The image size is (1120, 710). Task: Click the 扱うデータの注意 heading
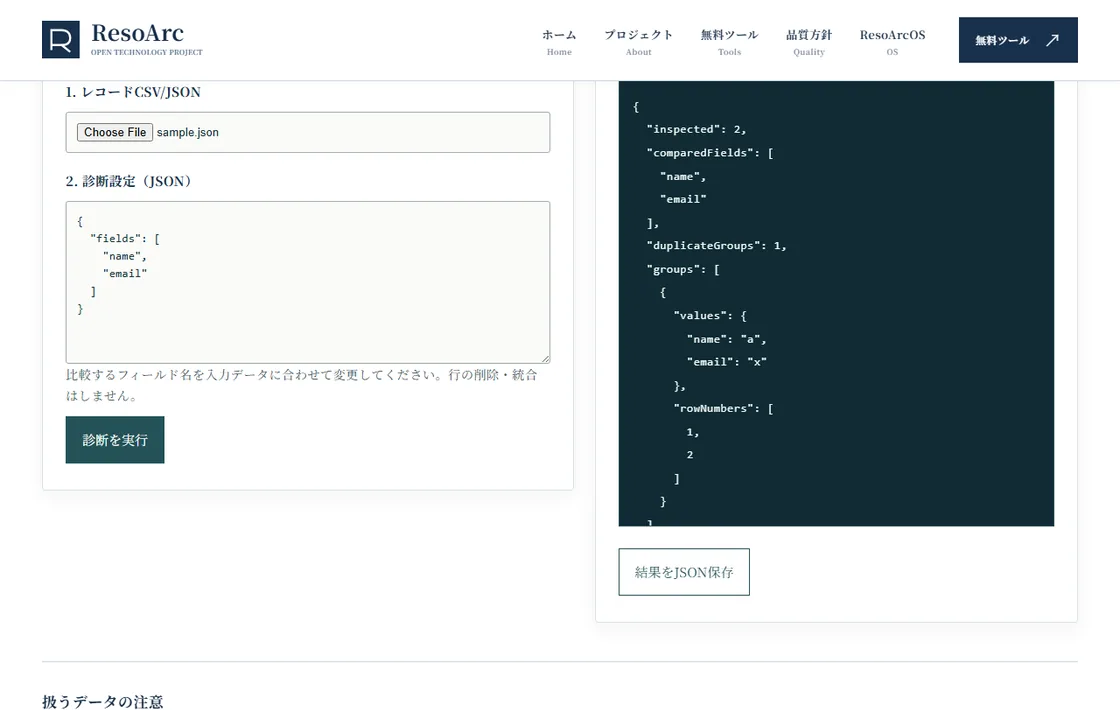click(103, 701)
